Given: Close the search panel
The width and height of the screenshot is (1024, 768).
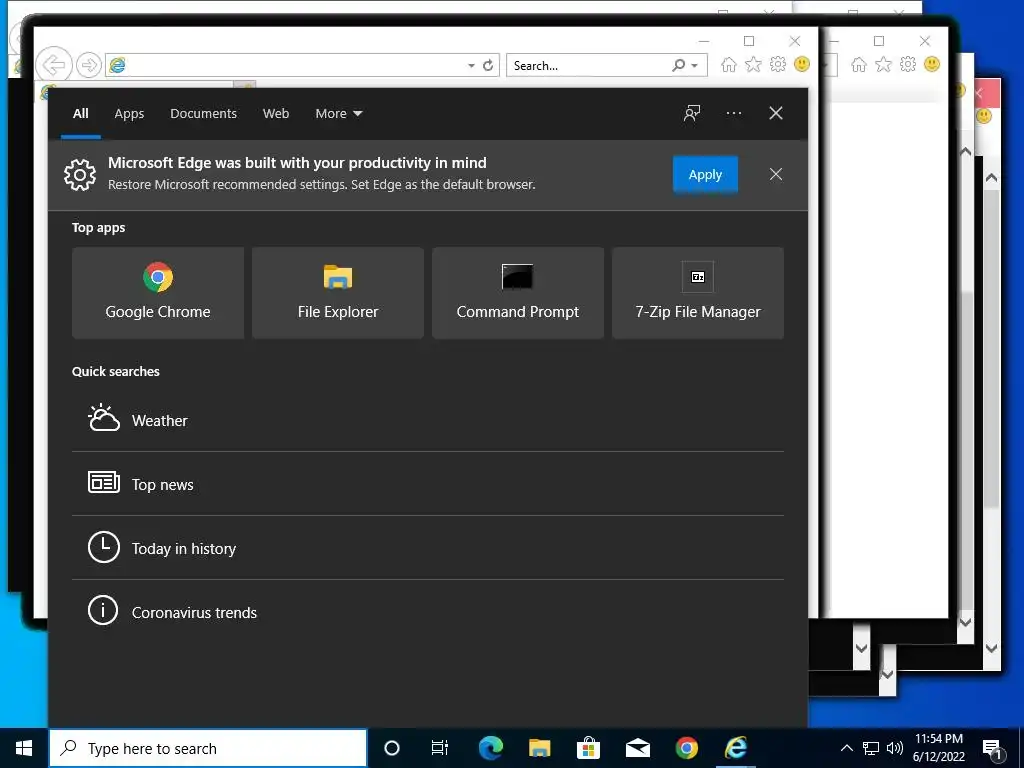Looking at the screenshot, I should coord(776,113).
